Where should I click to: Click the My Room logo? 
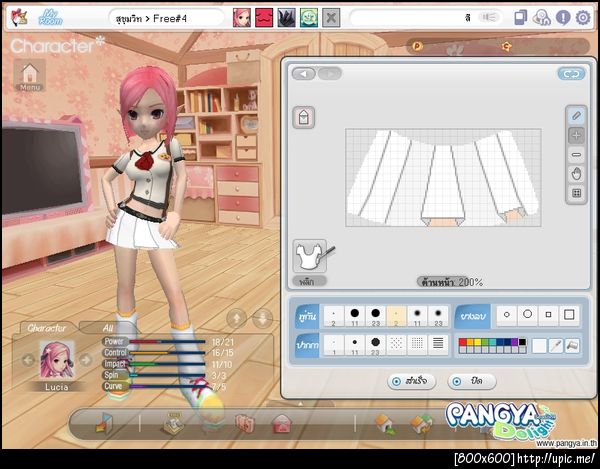50,18
